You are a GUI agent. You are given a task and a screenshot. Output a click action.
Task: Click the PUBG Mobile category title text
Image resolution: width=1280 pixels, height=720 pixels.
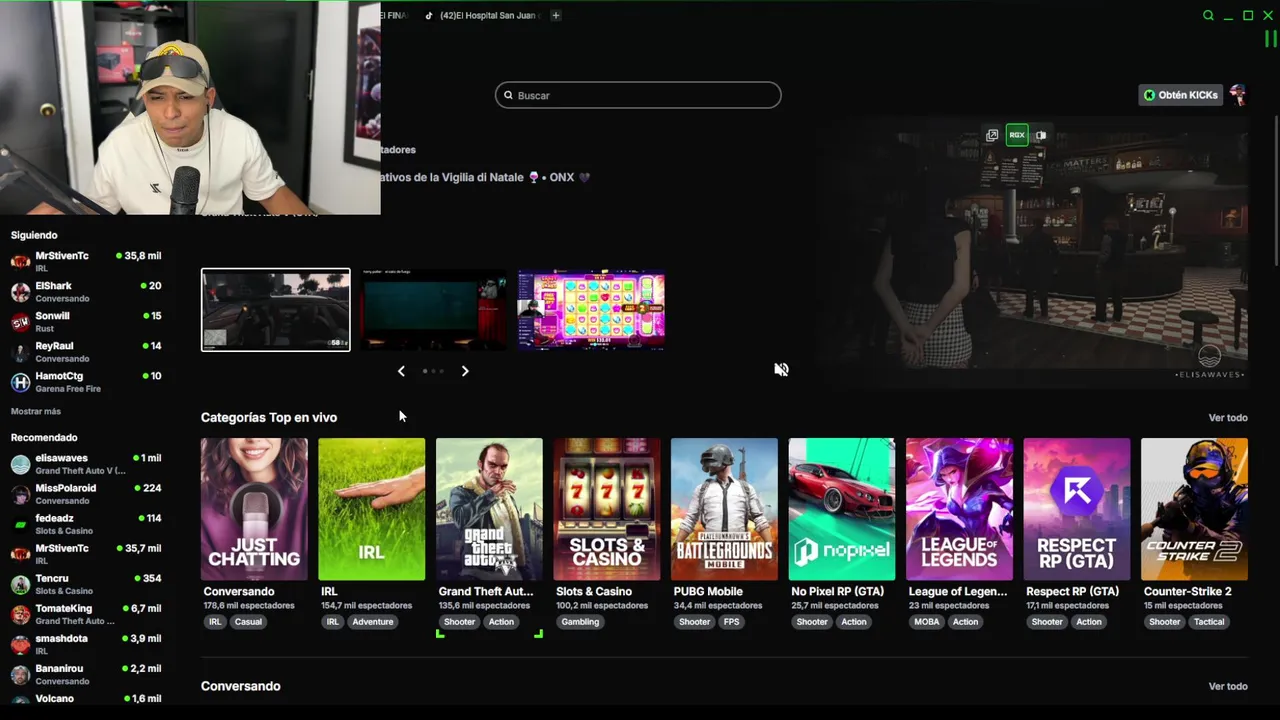(x=708, y=592)
